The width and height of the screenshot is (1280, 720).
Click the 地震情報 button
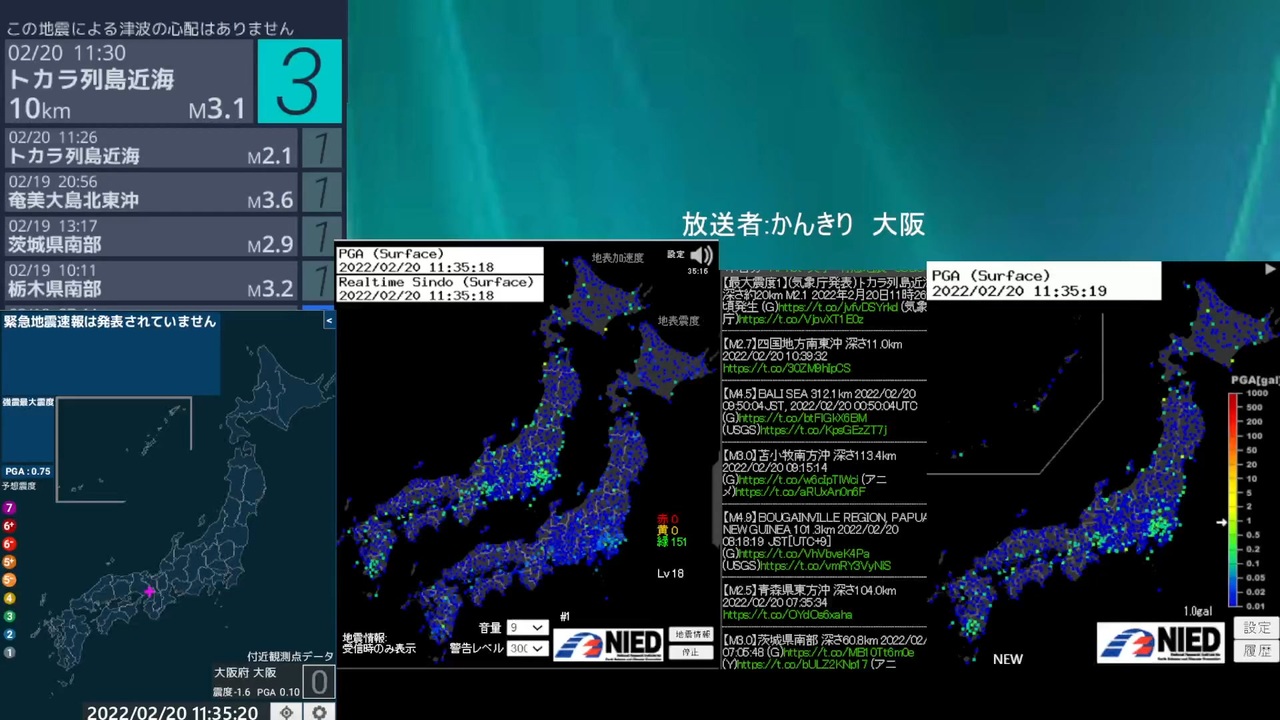point(691,635)
